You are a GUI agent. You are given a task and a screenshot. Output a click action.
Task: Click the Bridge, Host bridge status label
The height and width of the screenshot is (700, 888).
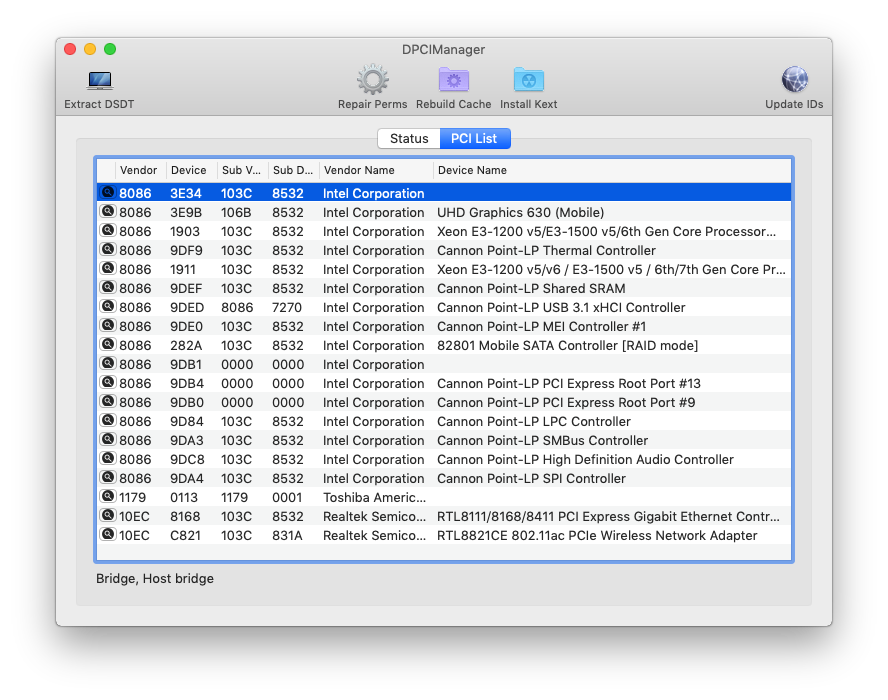pos(155,578)
